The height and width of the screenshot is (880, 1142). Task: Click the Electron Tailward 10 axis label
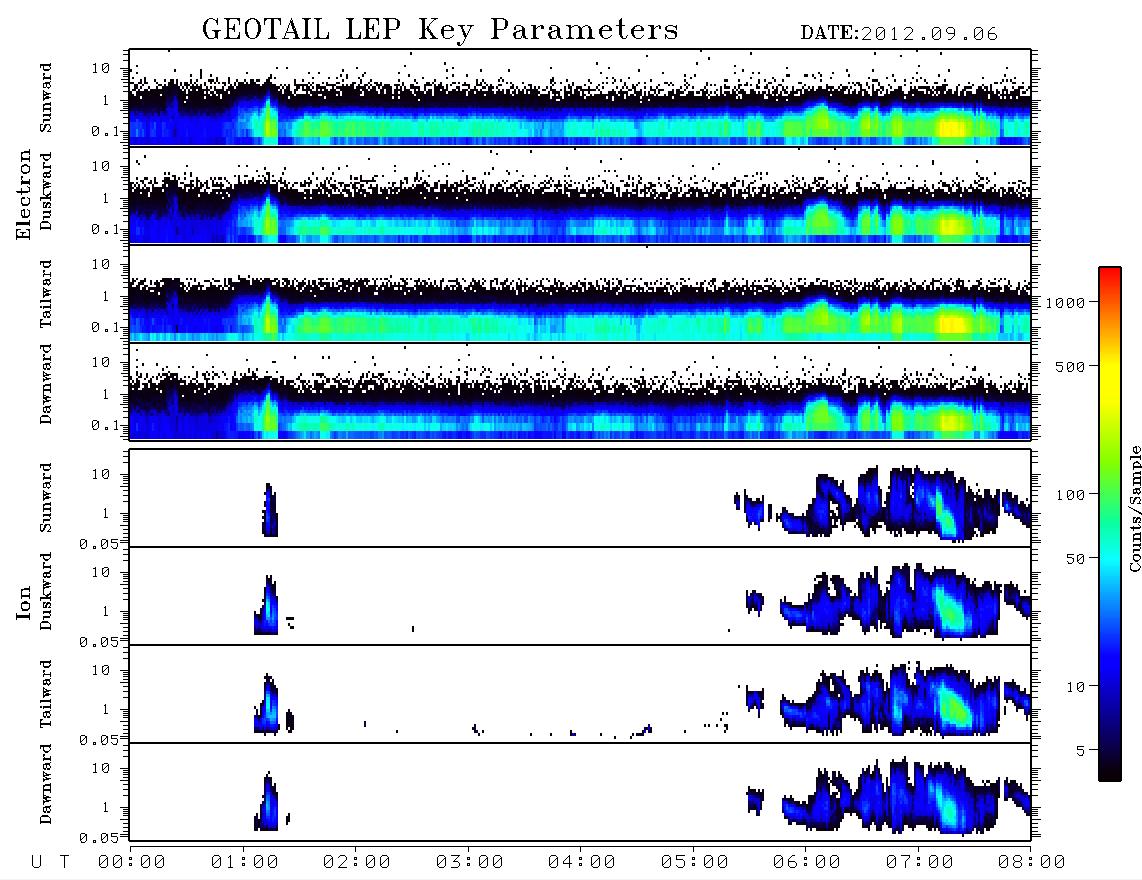(101, 264)
